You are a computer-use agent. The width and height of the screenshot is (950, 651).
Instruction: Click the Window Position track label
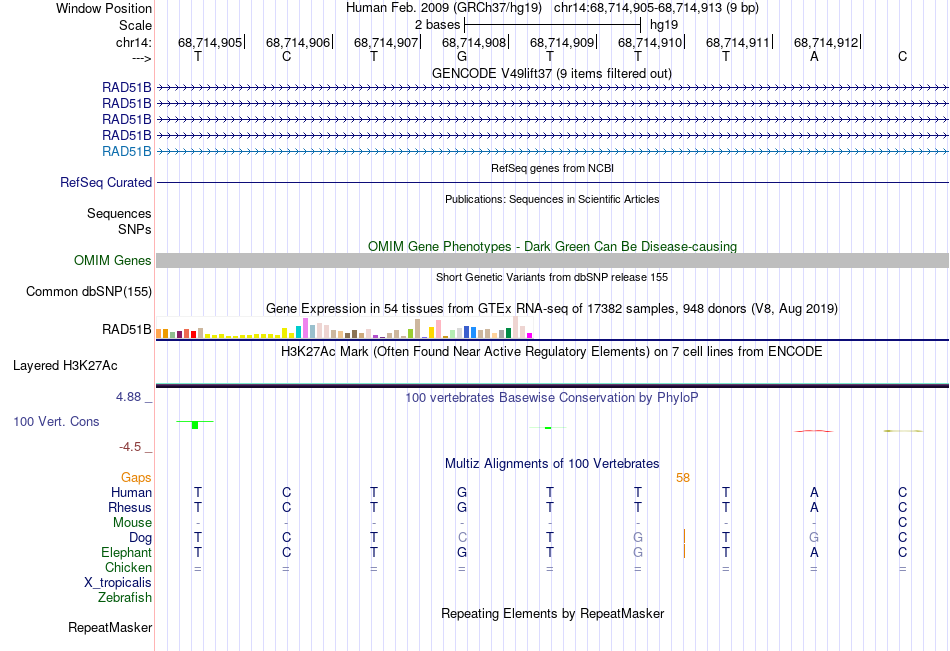(x=104, y=8)
